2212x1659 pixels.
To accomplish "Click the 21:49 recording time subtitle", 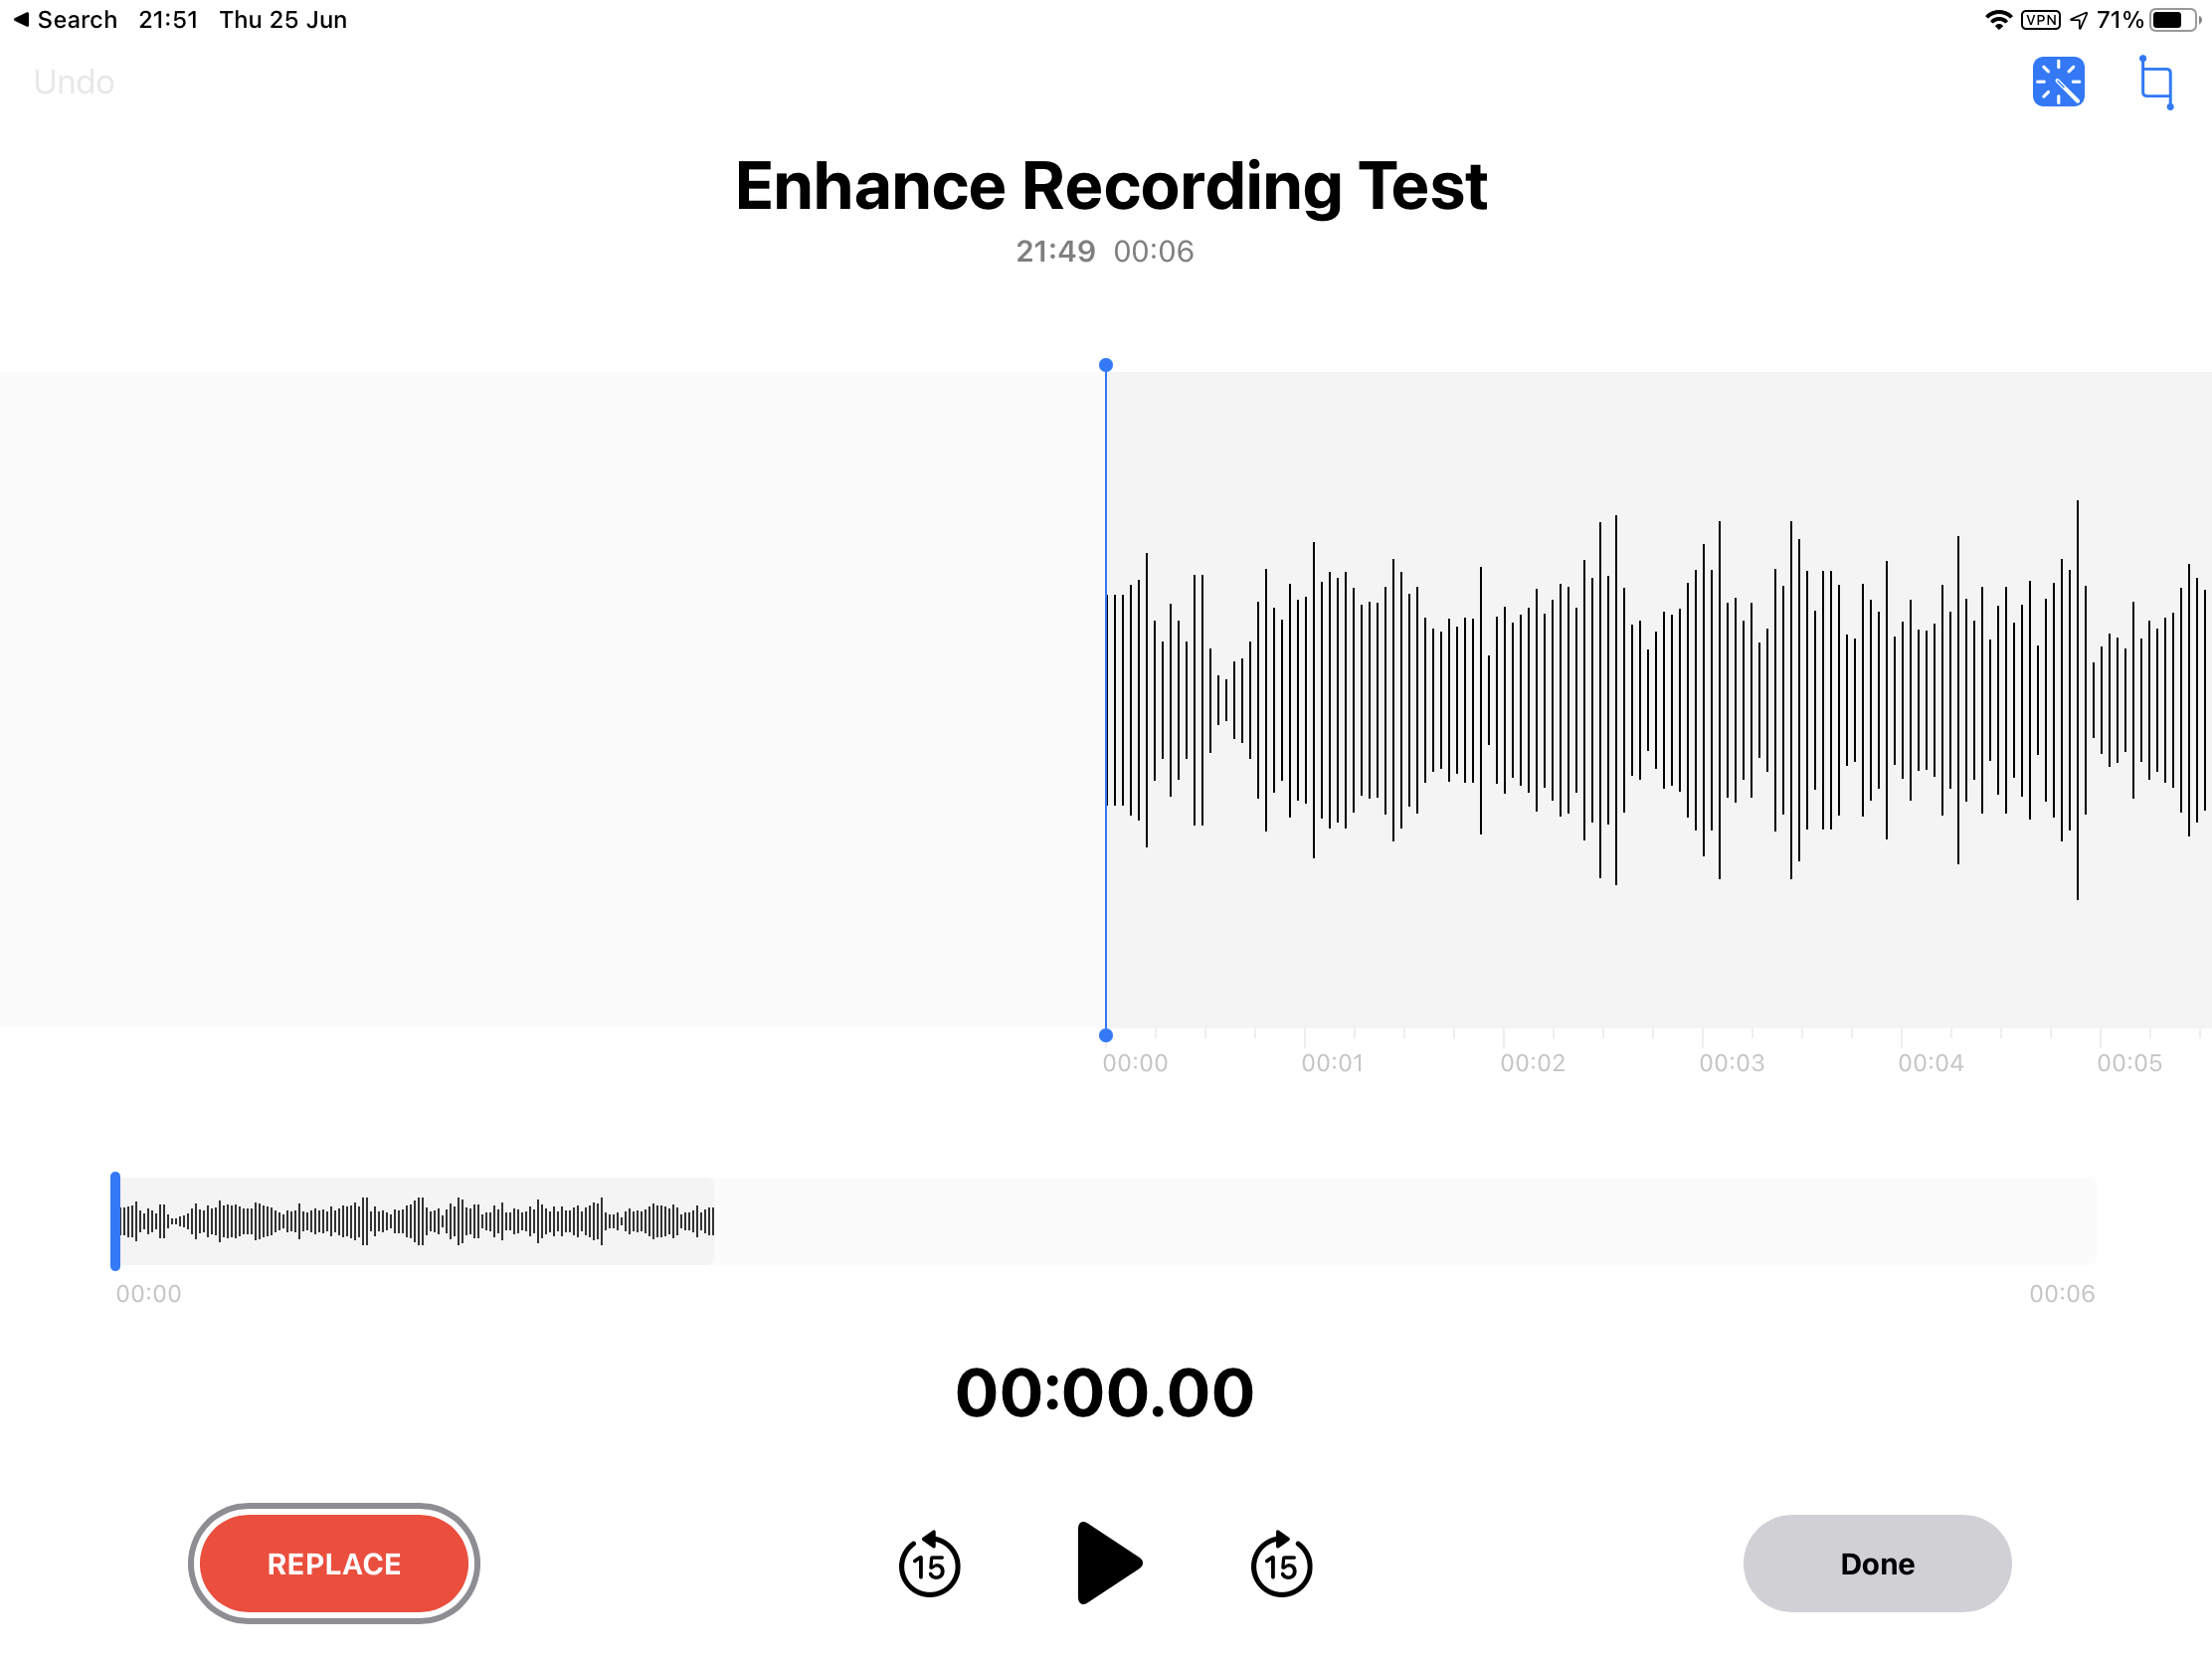I will click(1055, 251).
